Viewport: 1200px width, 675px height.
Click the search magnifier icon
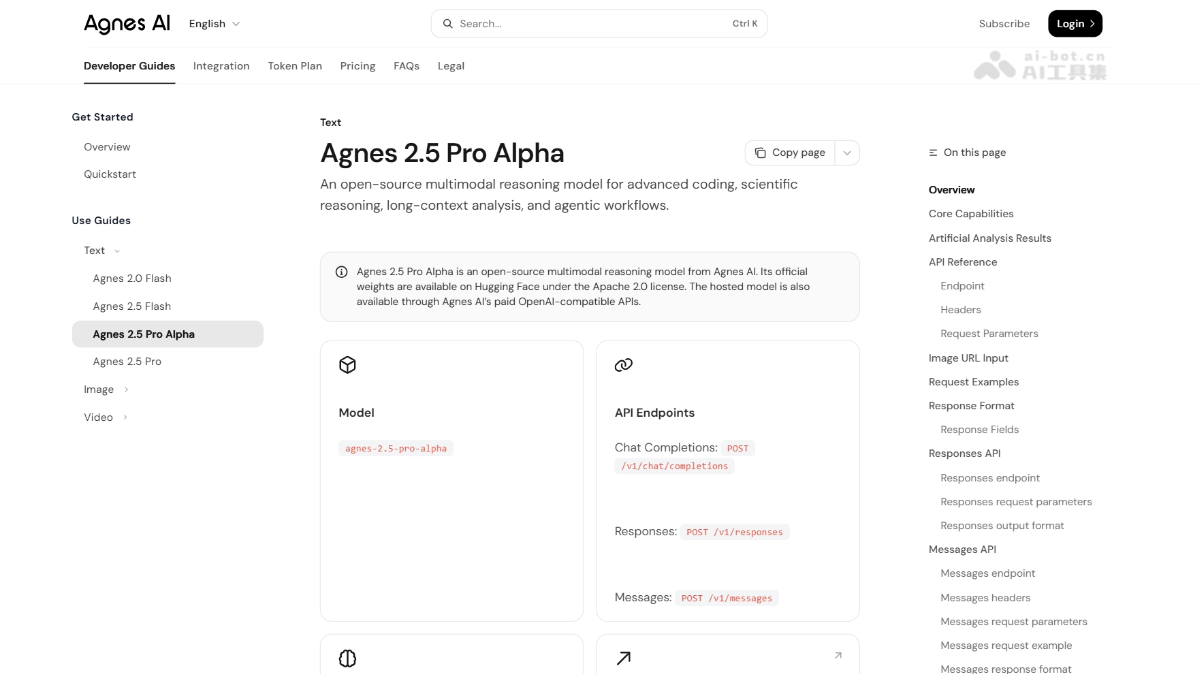(448, 23)
